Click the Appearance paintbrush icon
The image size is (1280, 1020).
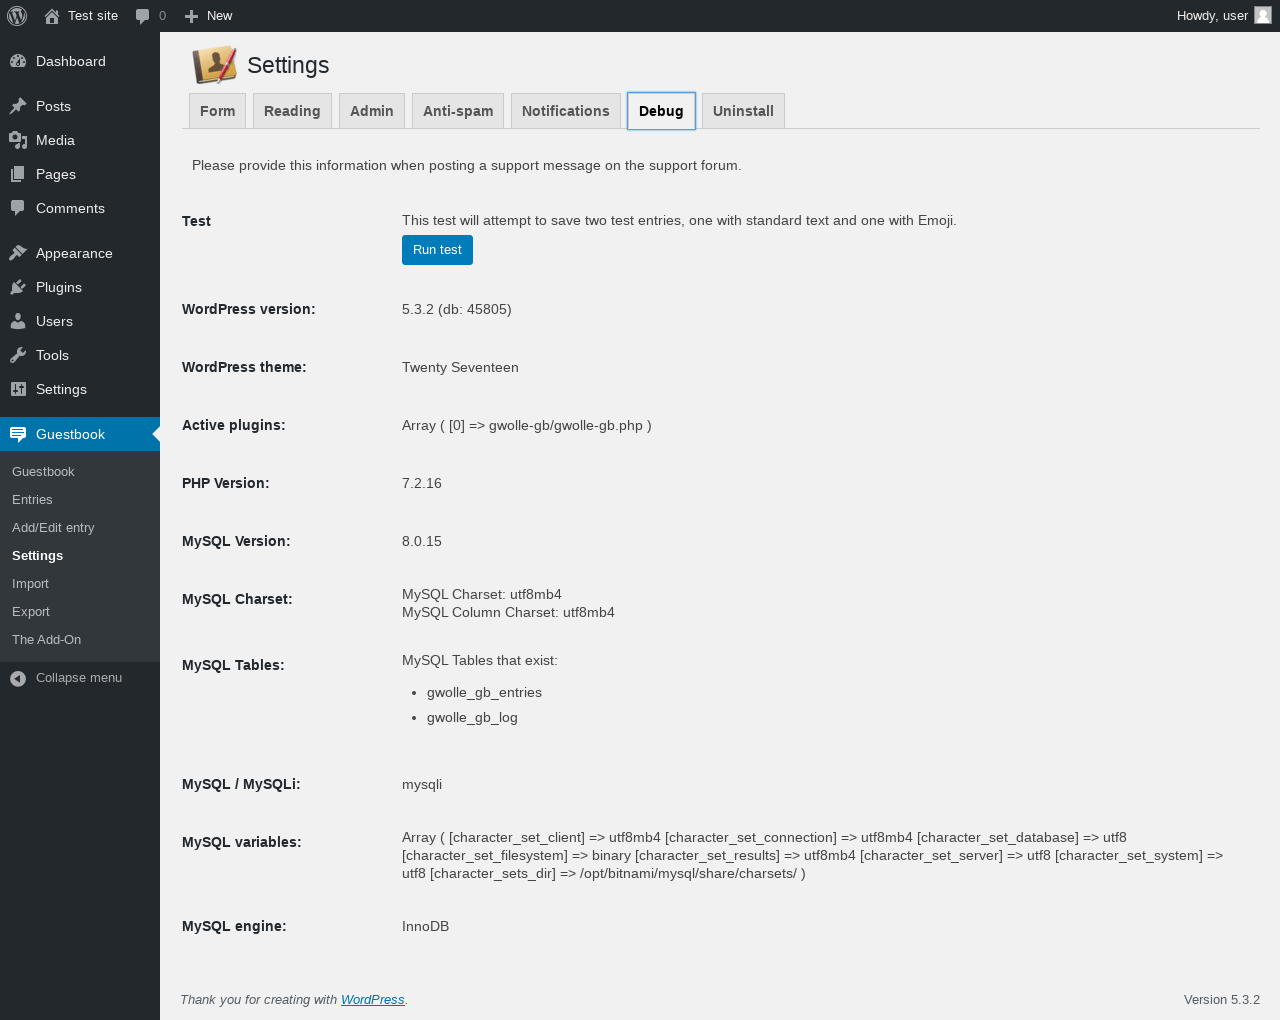click(x=18, y=253)
